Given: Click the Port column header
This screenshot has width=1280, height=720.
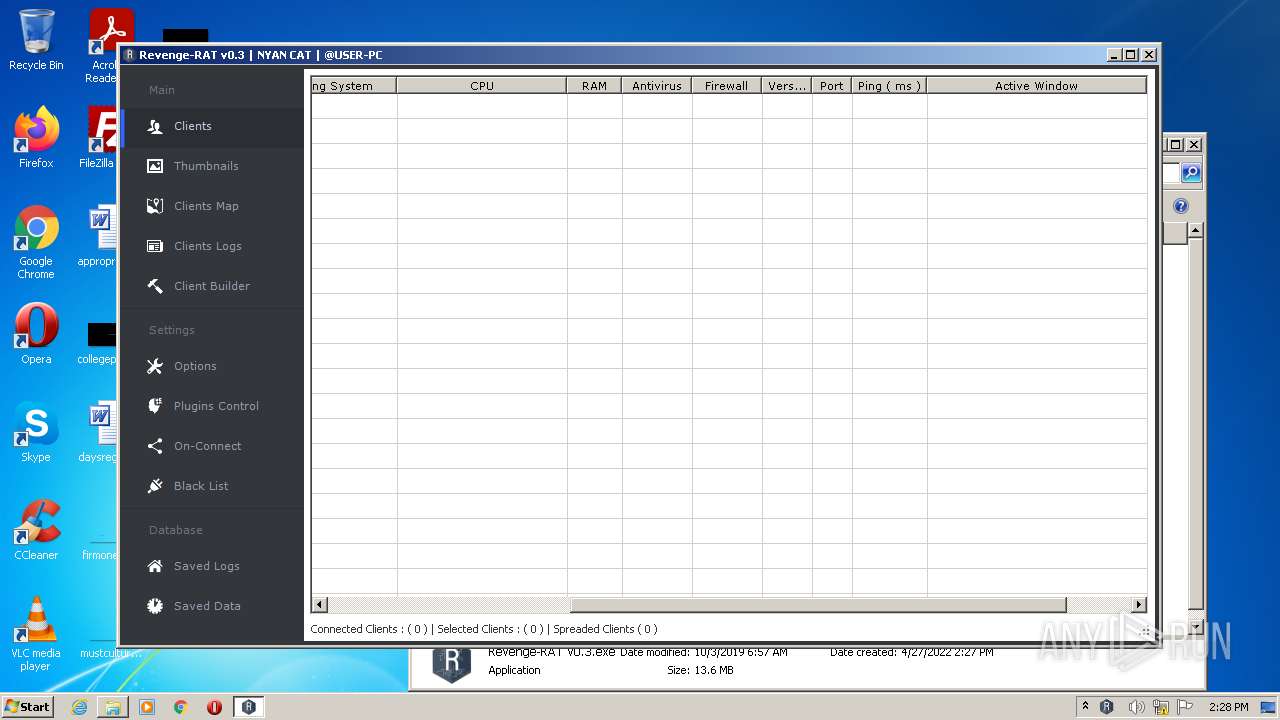Looking at the screenshot, I should (832, 86).
